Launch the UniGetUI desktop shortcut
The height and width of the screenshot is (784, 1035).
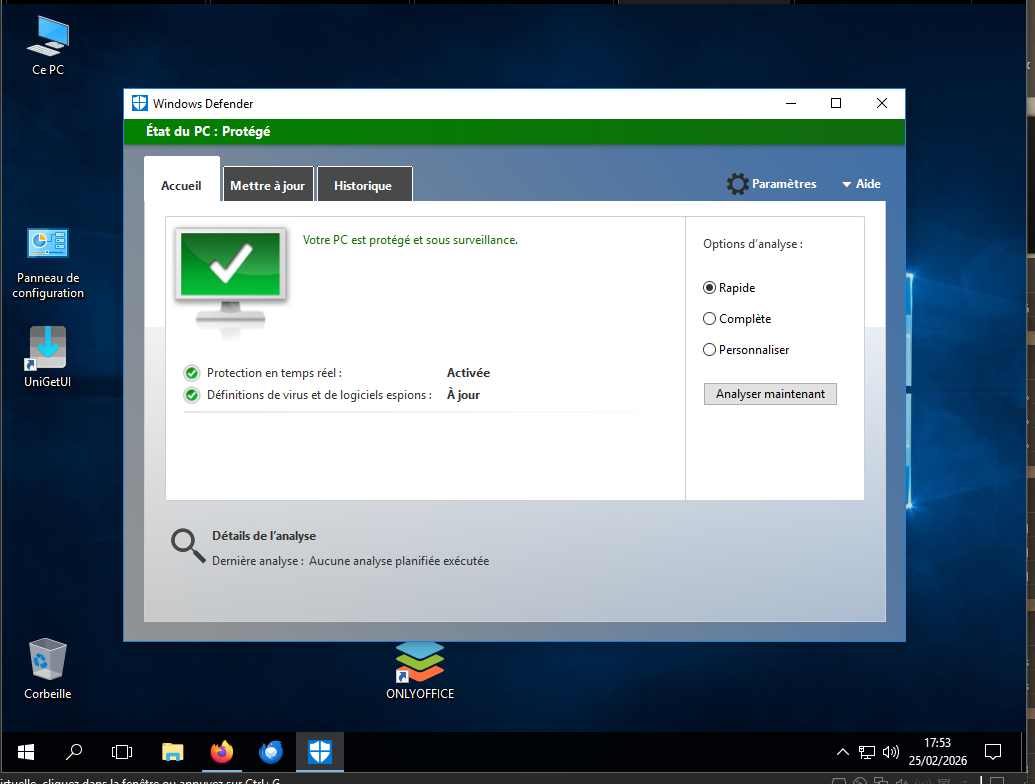pos(48,356)
